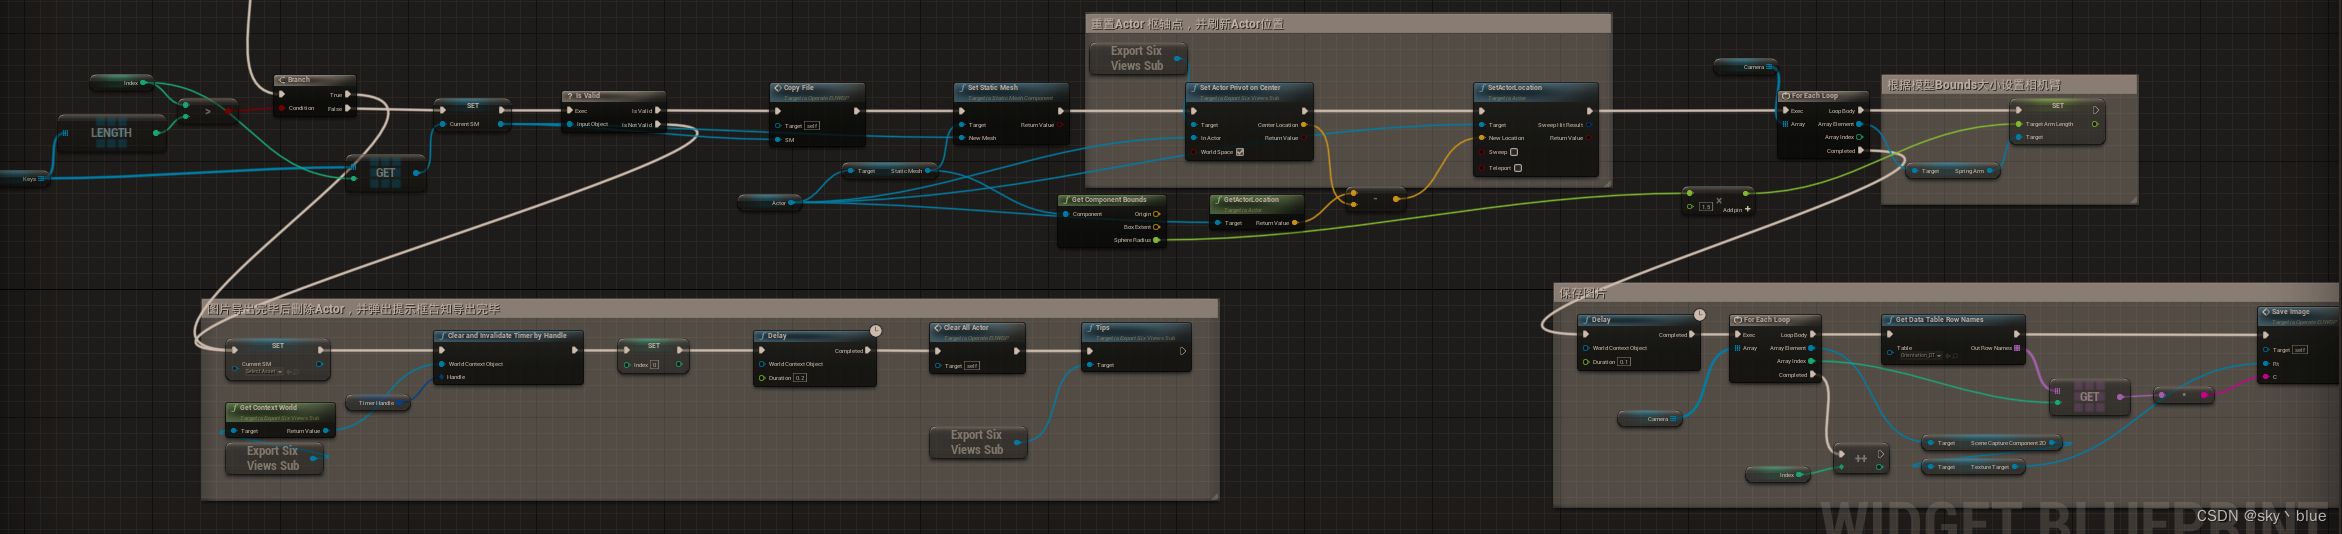Click the lower For Each Loop icon
This screenshot has width=2342, height=534.
coord(1738,320)
